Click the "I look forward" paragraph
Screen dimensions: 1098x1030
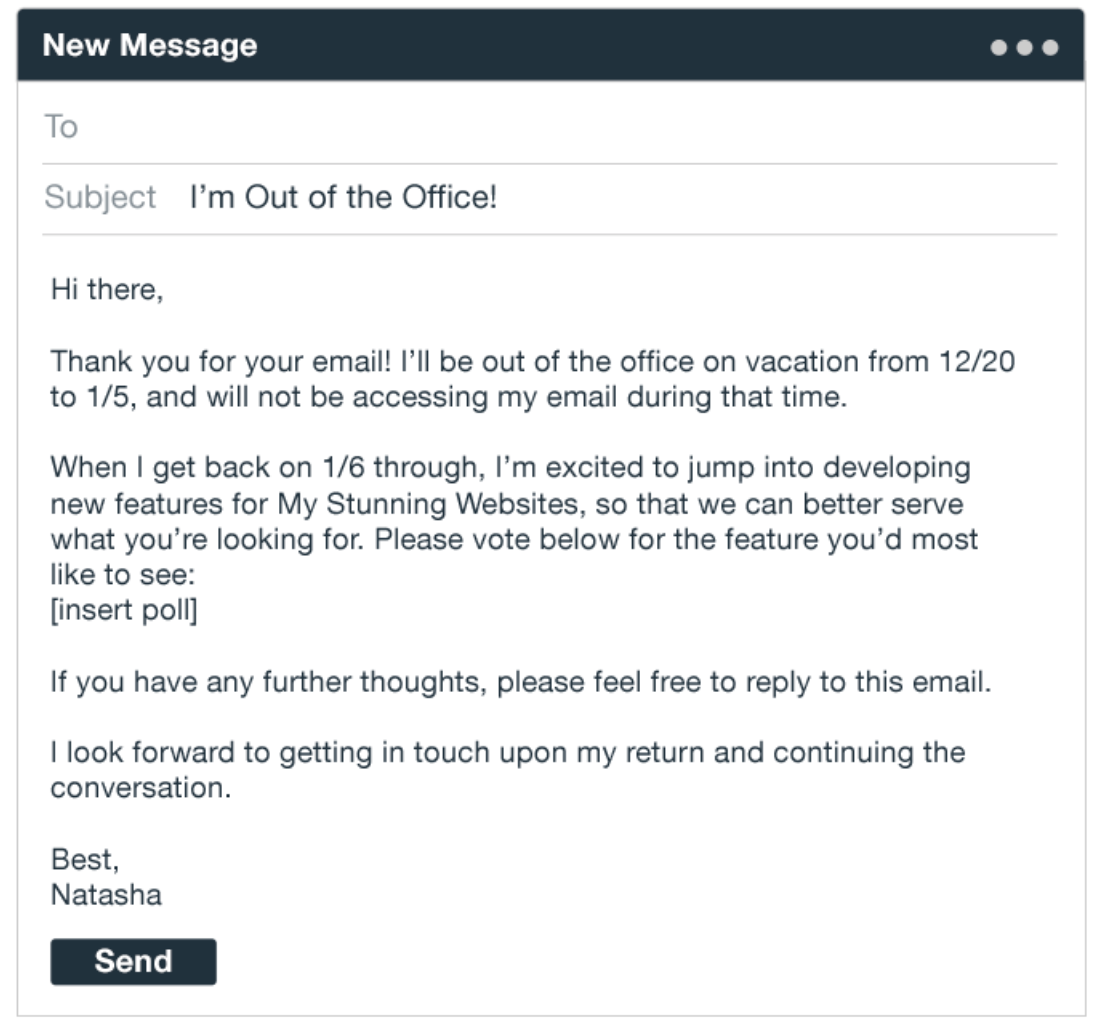(507, 752)
